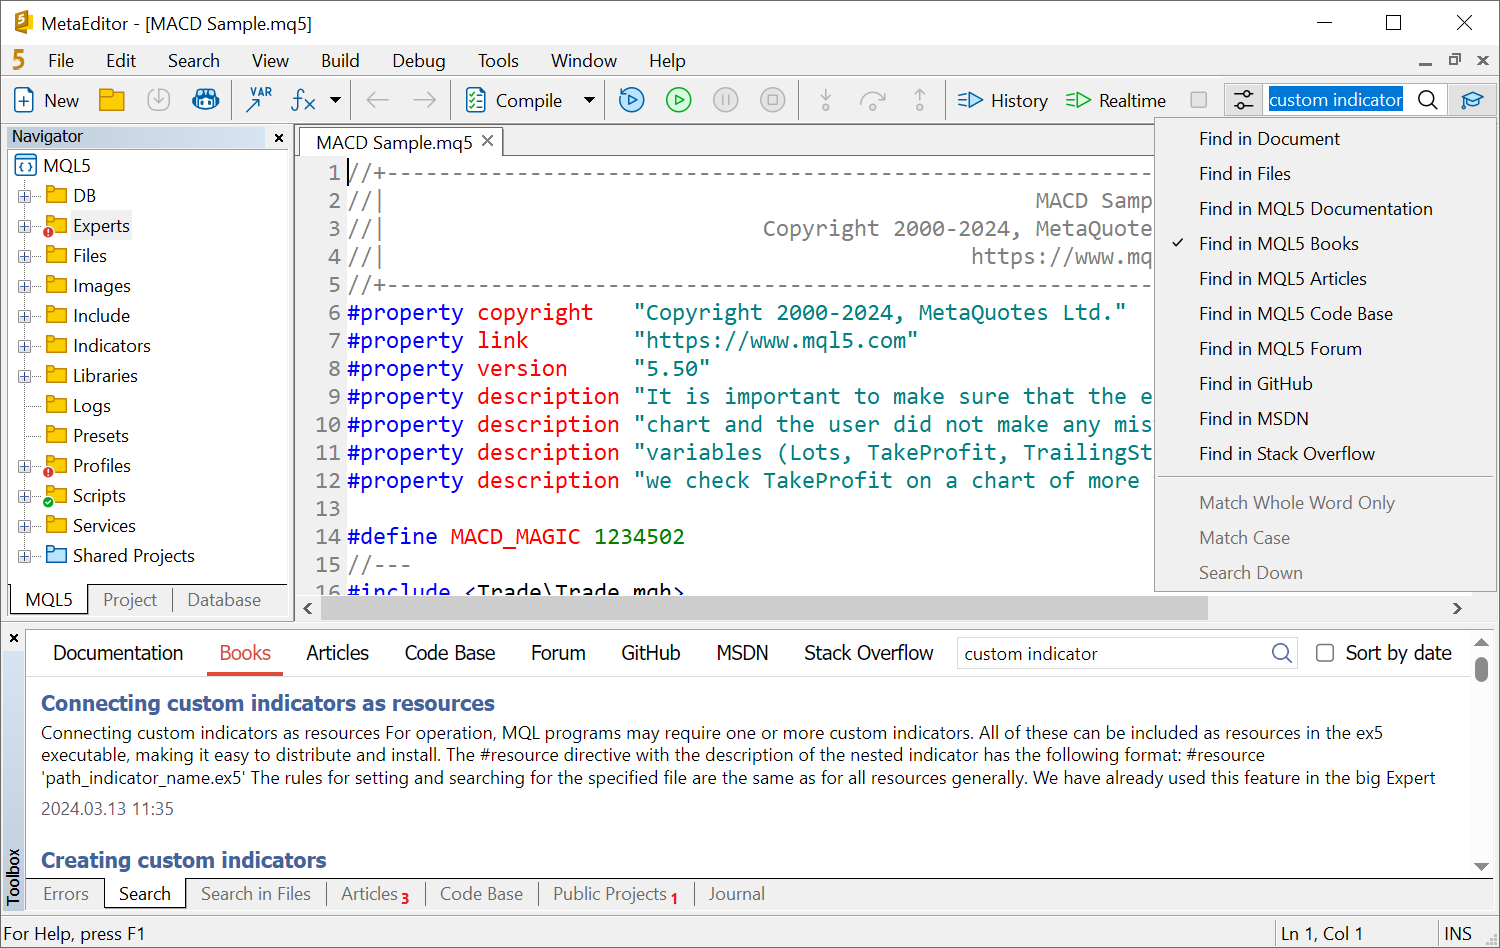Screen dimensions: 1500x948
Task: Click the search options sliders icon
Action: (x=1243, y=100)
